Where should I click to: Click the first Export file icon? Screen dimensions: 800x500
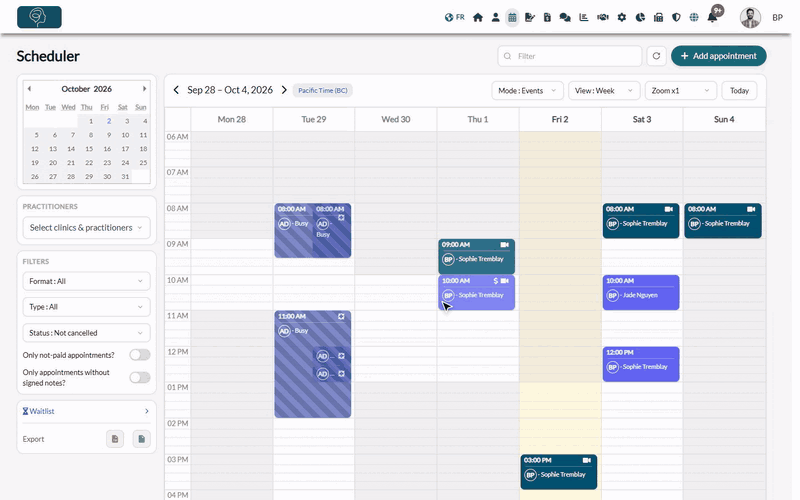click(x=115, y=439)
